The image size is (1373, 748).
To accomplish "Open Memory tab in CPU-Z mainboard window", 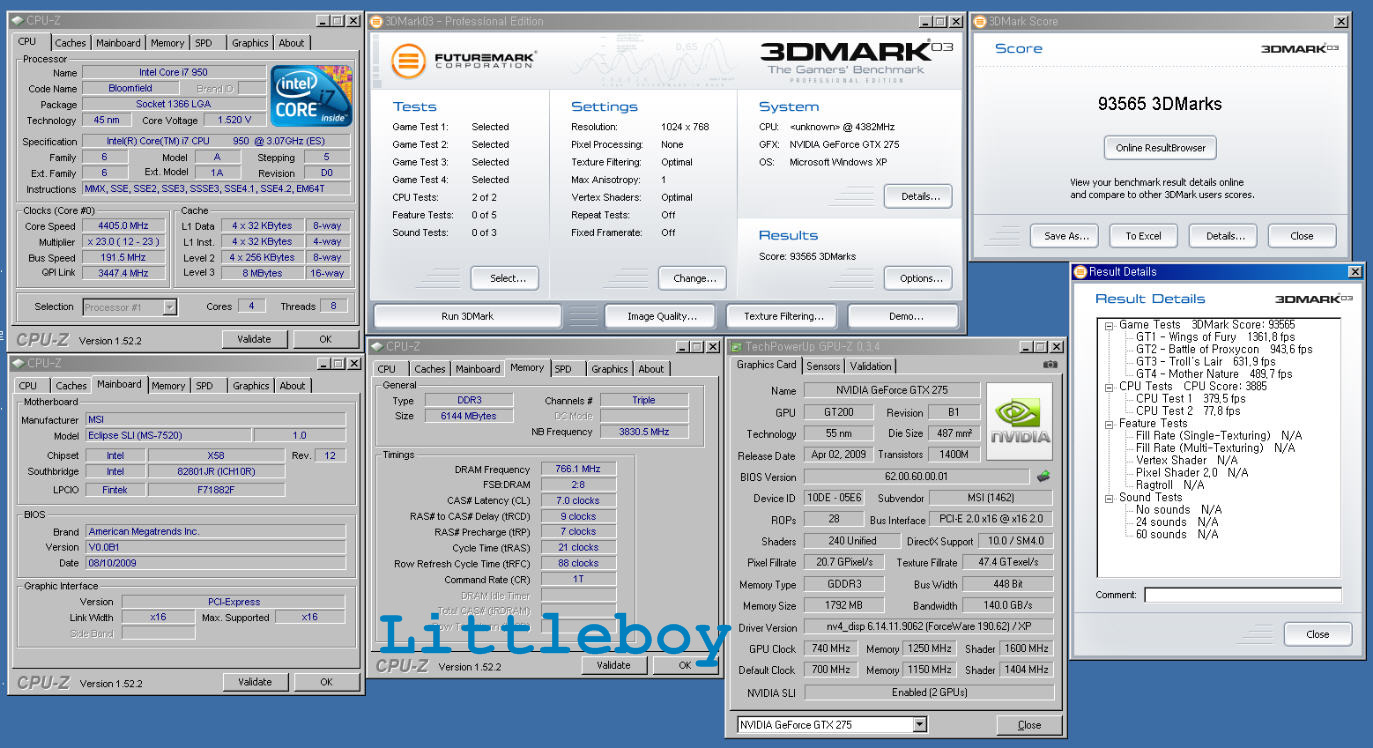I will click(x=168, y=385).
